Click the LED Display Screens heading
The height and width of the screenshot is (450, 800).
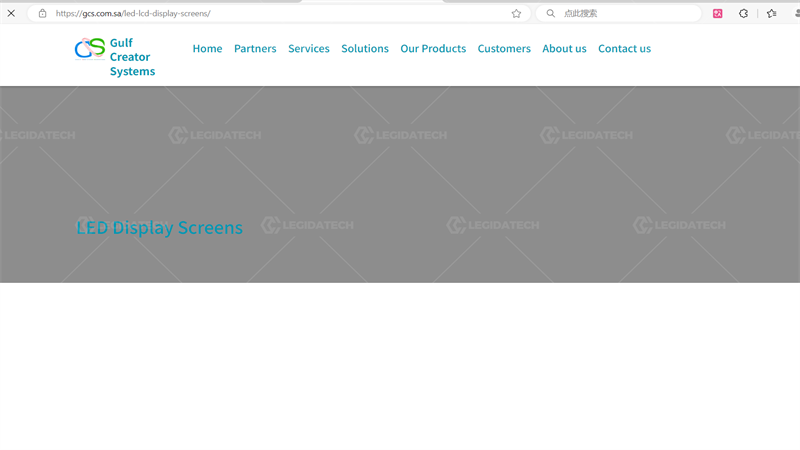coord(160,228)
